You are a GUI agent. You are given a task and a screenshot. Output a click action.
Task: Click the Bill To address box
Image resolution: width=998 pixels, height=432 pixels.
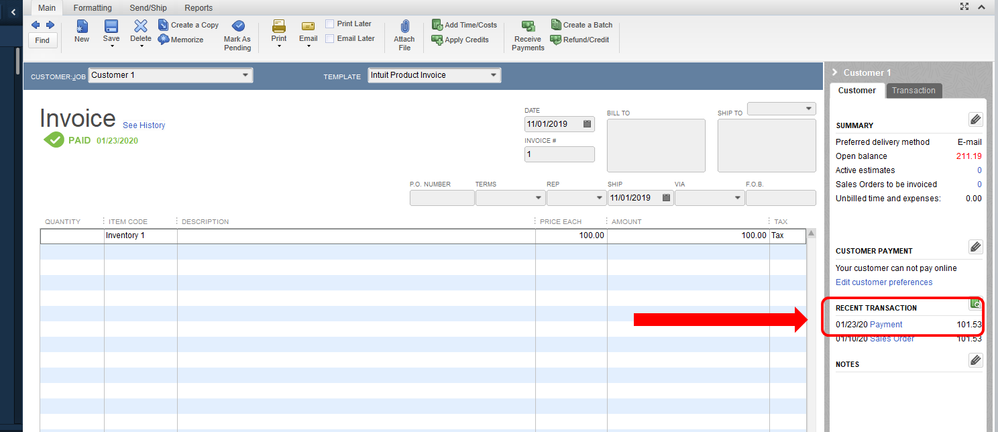click(656, 145)
